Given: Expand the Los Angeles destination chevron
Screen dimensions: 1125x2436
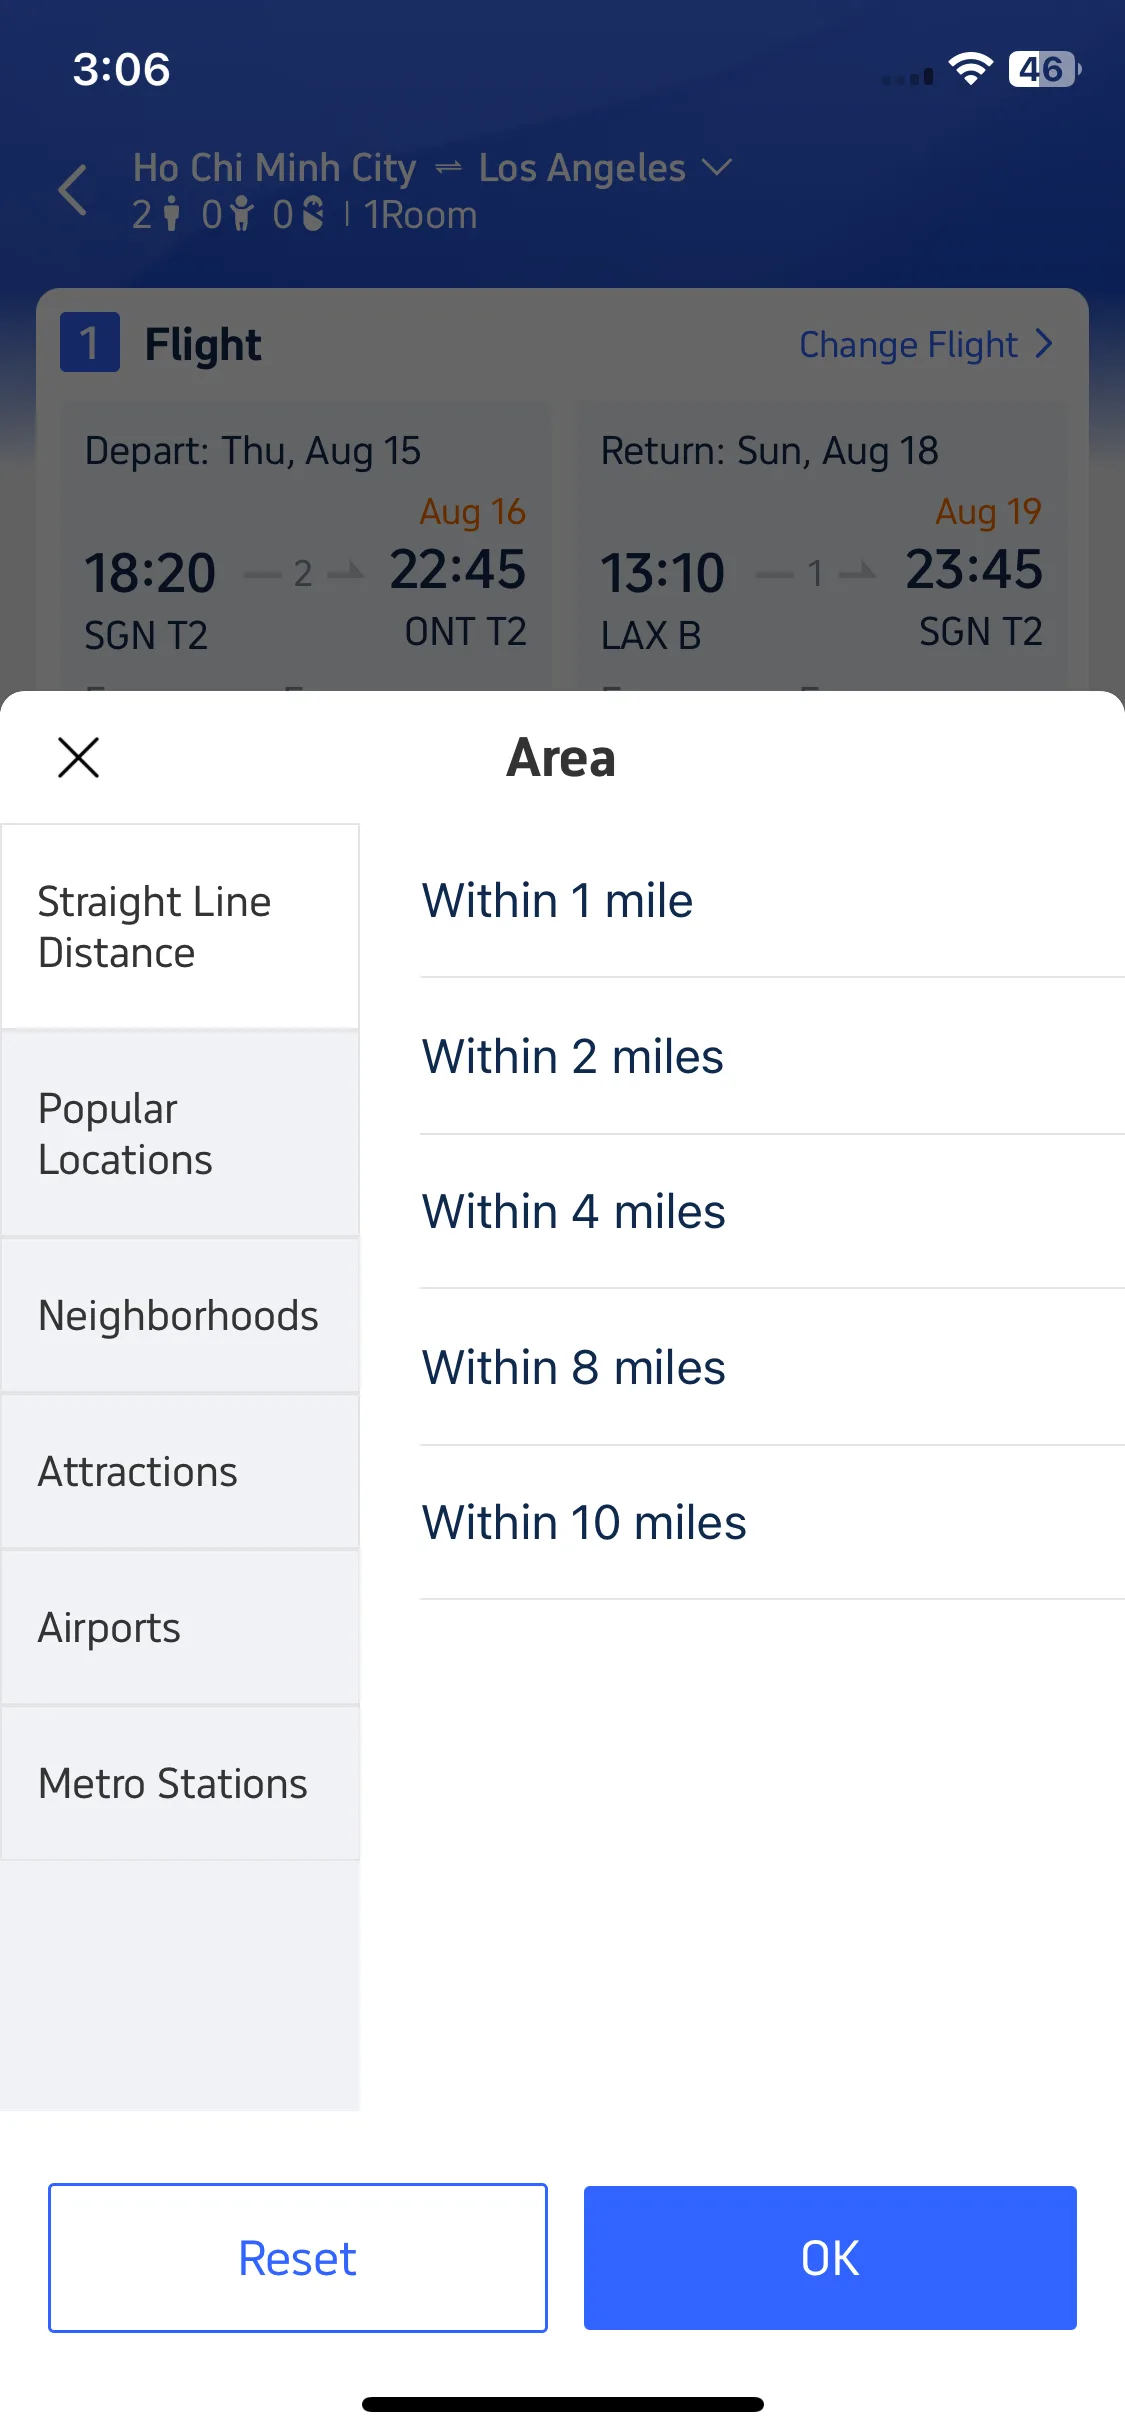Looking at the screenshot, I should pyautogui.click(x=717, y=166).
